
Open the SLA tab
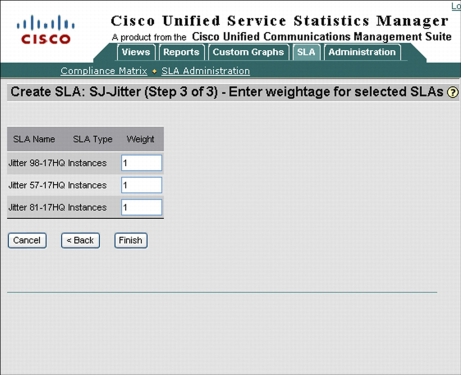306,52
